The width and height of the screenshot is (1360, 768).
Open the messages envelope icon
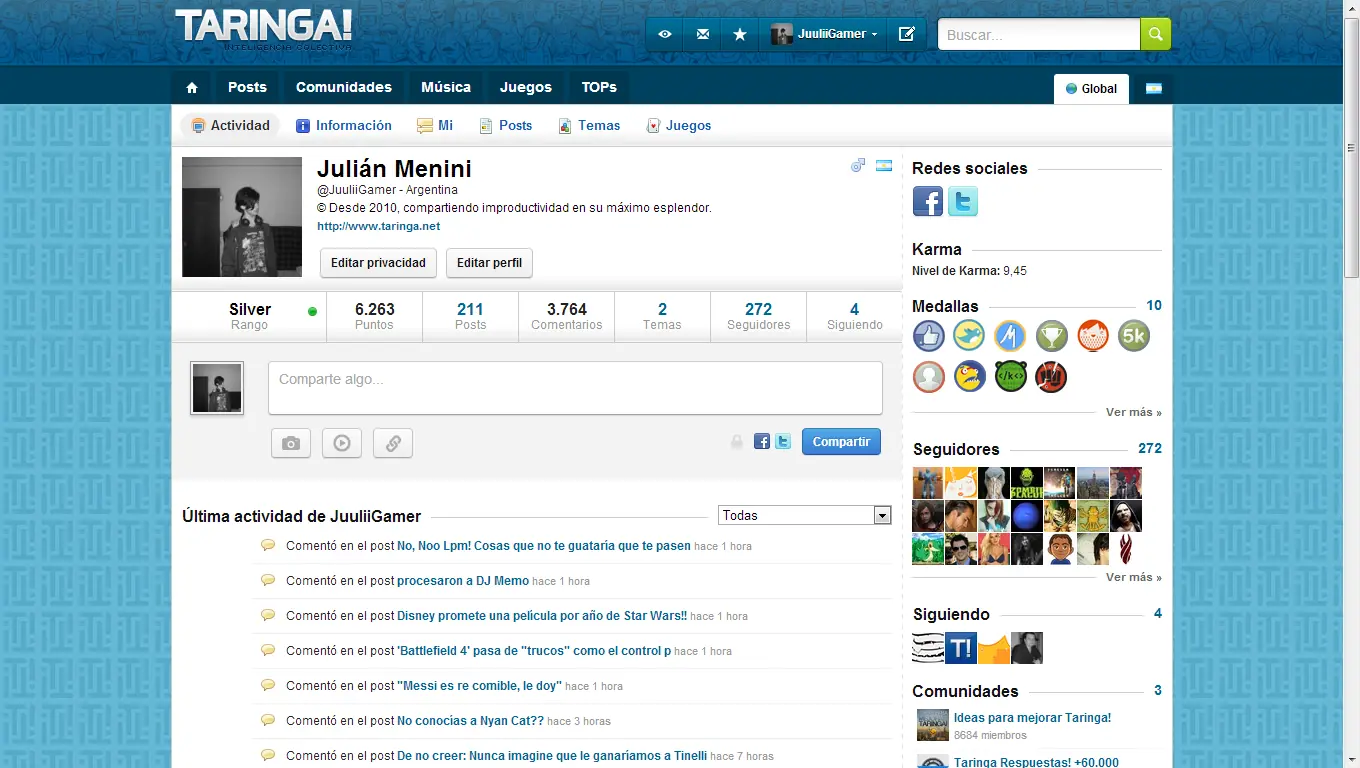(702, 34)
